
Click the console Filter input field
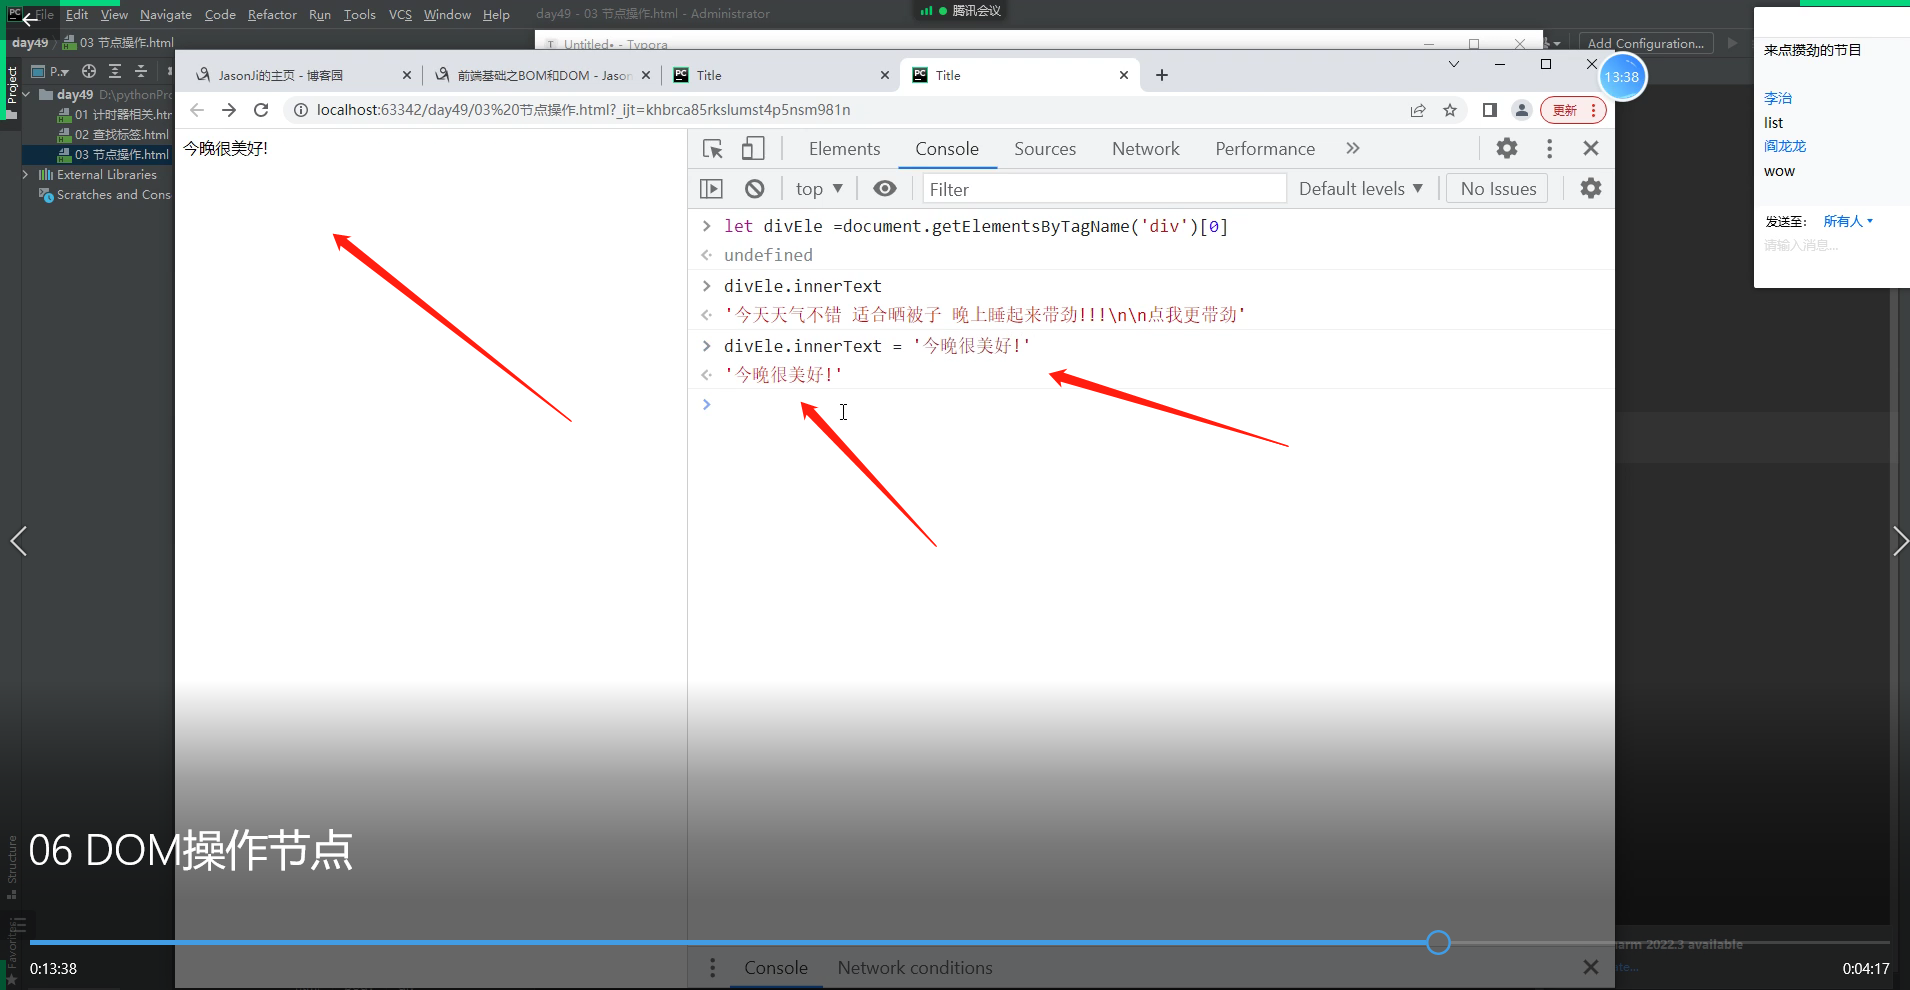coord(1104,189)
